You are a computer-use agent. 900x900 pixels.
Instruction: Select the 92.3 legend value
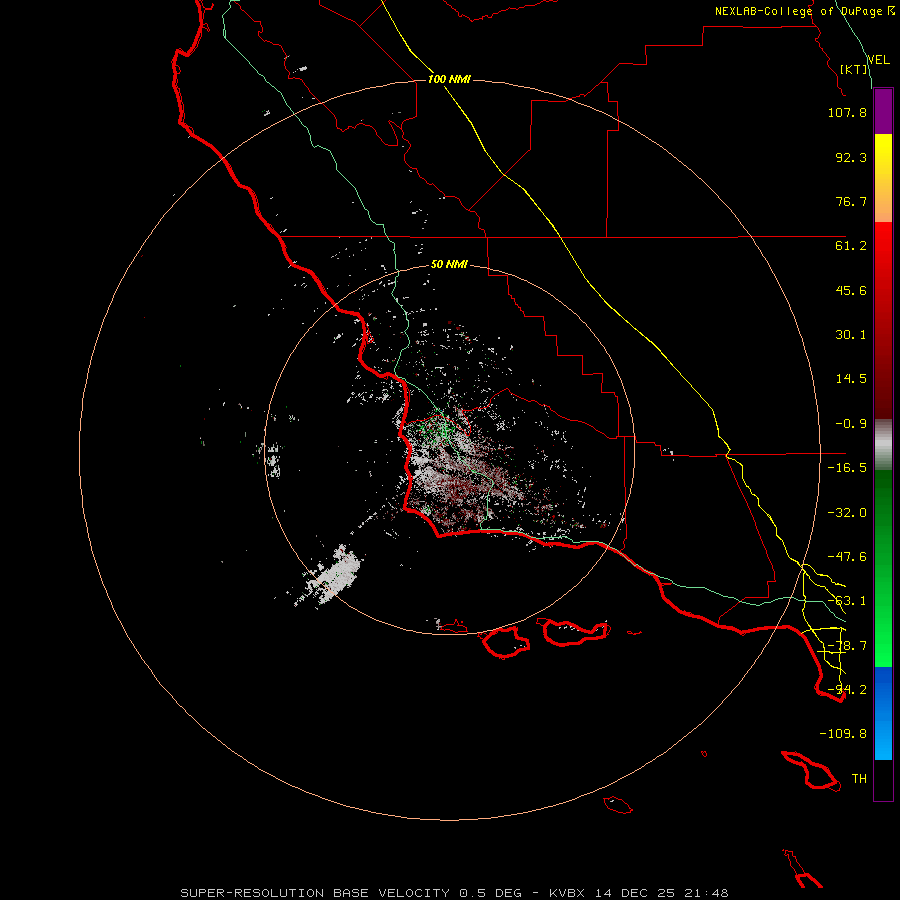point(851,157)
